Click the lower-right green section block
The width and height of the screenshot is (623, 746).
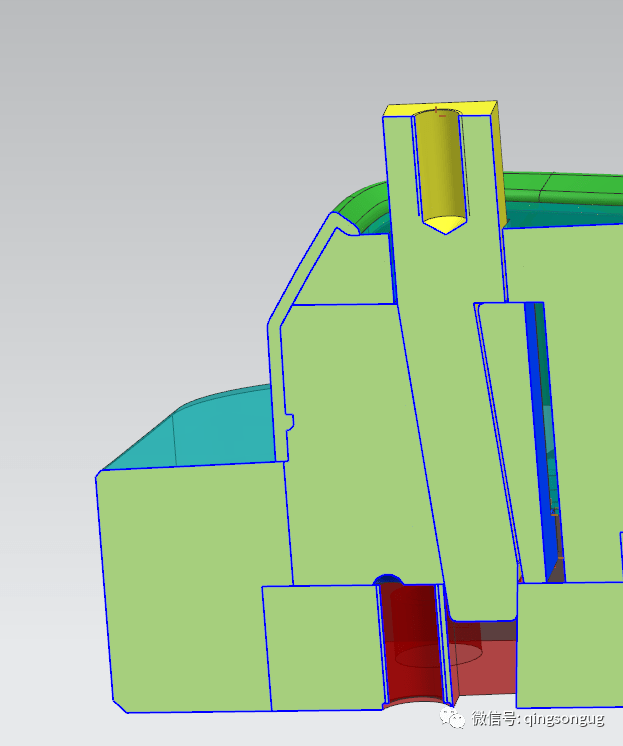tap(570, 645)
